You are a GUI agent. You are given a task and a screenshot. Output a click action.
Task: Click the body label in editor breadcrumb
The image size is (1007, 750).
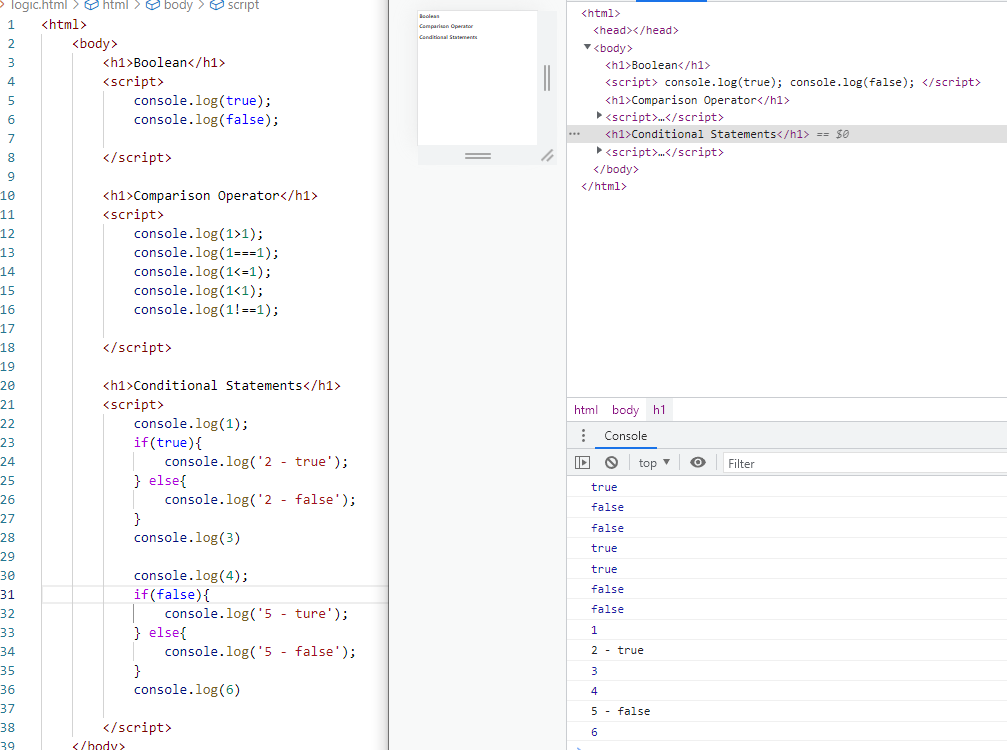point(178,5)
